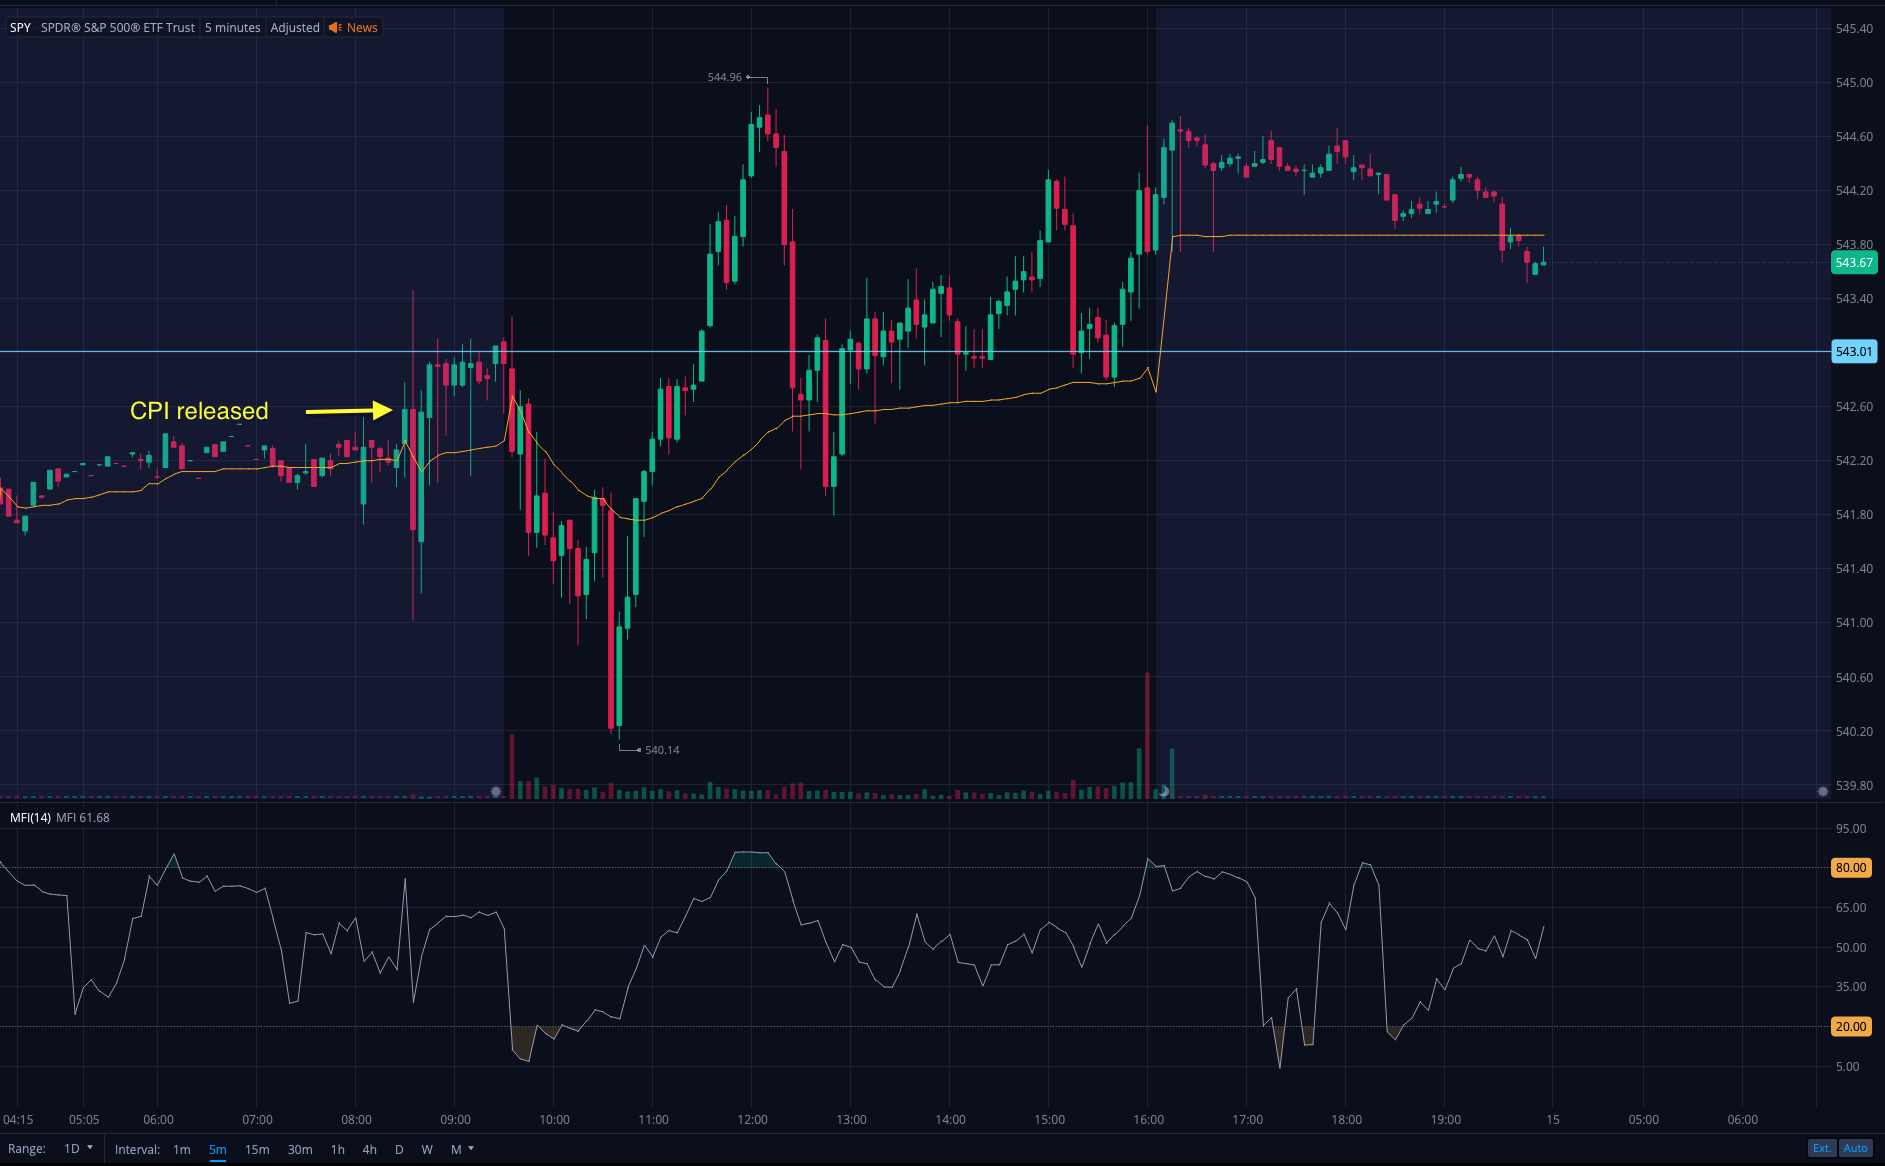Expand the M interval dropdown arrow
The image size is (1885, 1166).
(x=471, y=1148)
